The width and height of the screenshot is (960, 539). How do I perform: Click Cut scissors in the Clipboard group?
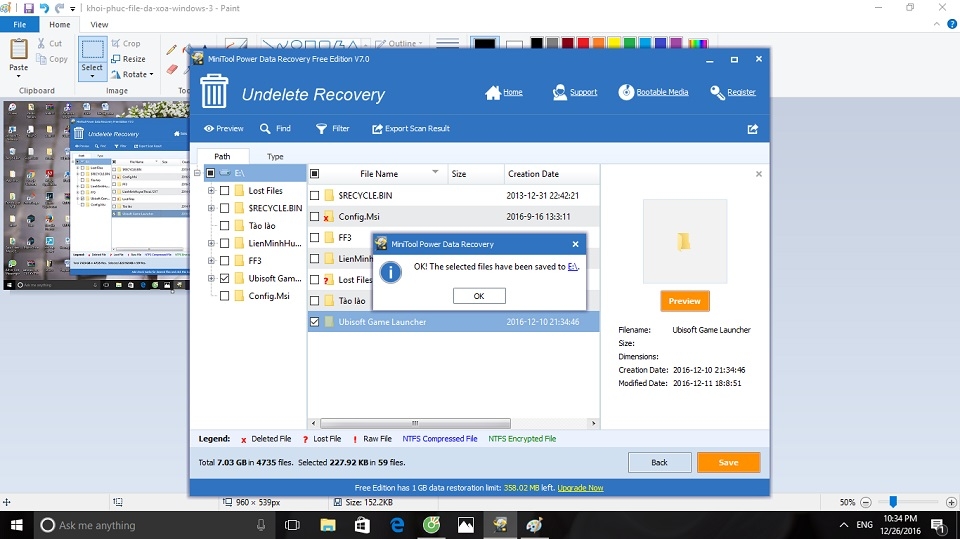click(49, 43)
